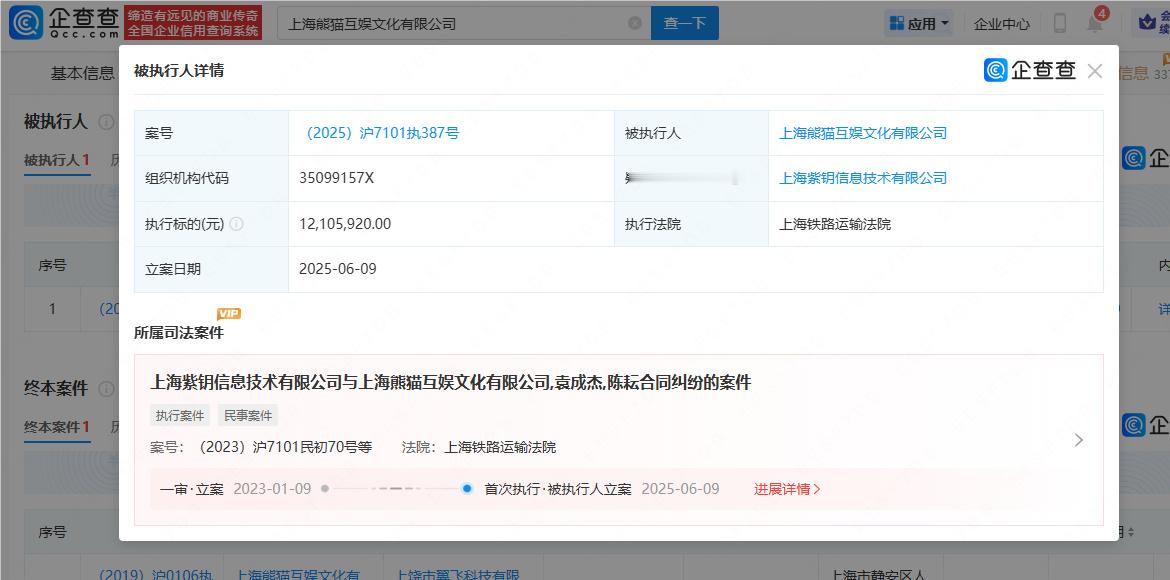Open the judicial case card title
1170x580 pixels.
451,383
